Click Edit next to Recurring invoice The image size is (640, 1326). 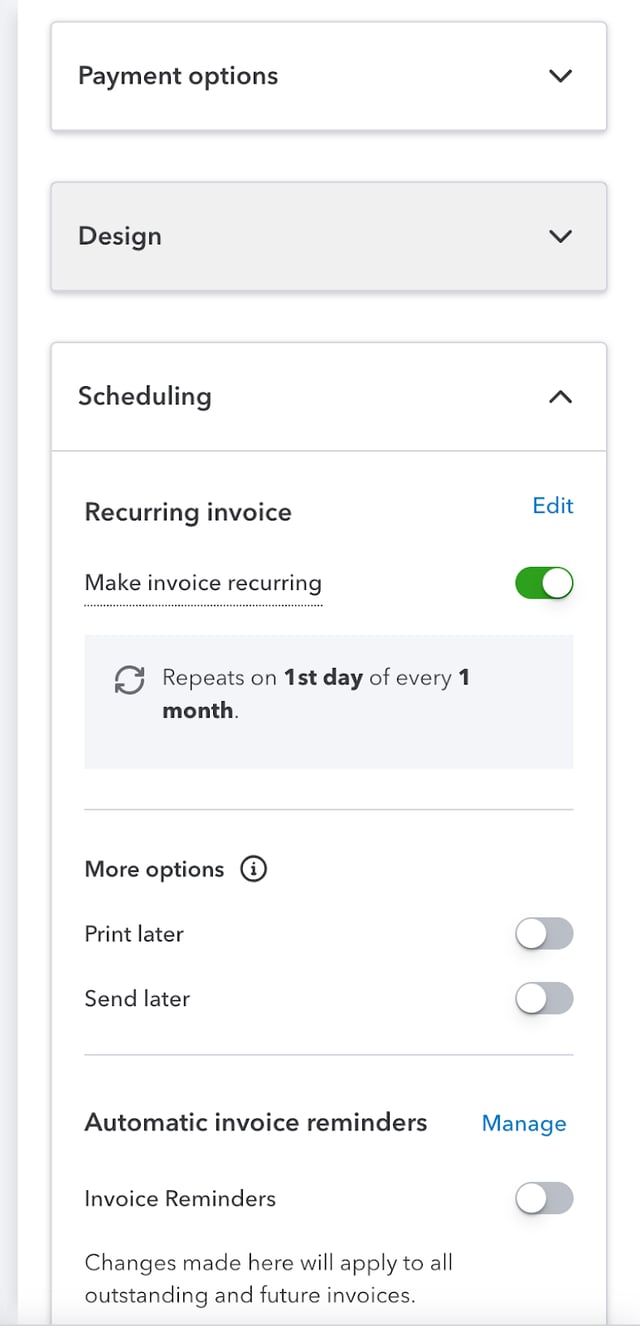(x=553, y=506)
